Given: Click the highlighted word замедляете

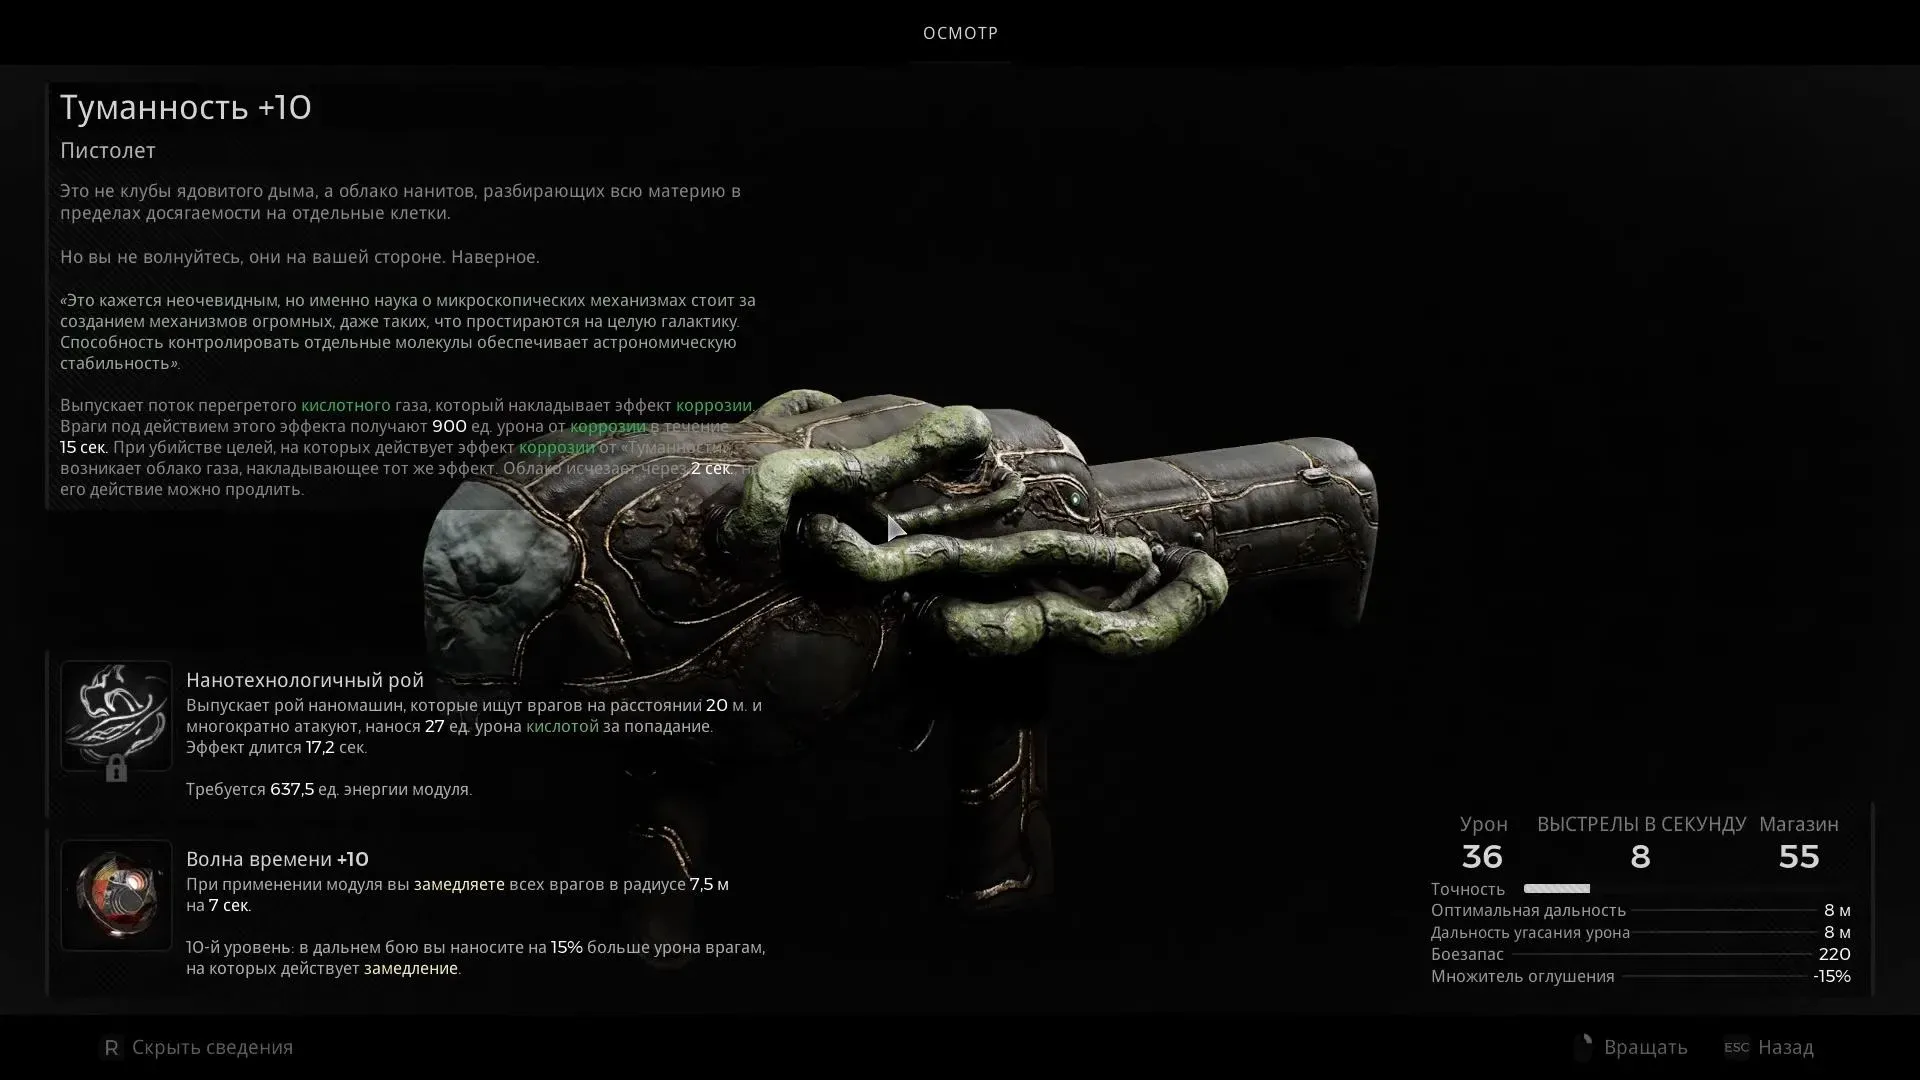Looking at the screenshot, I should (459, 884).
